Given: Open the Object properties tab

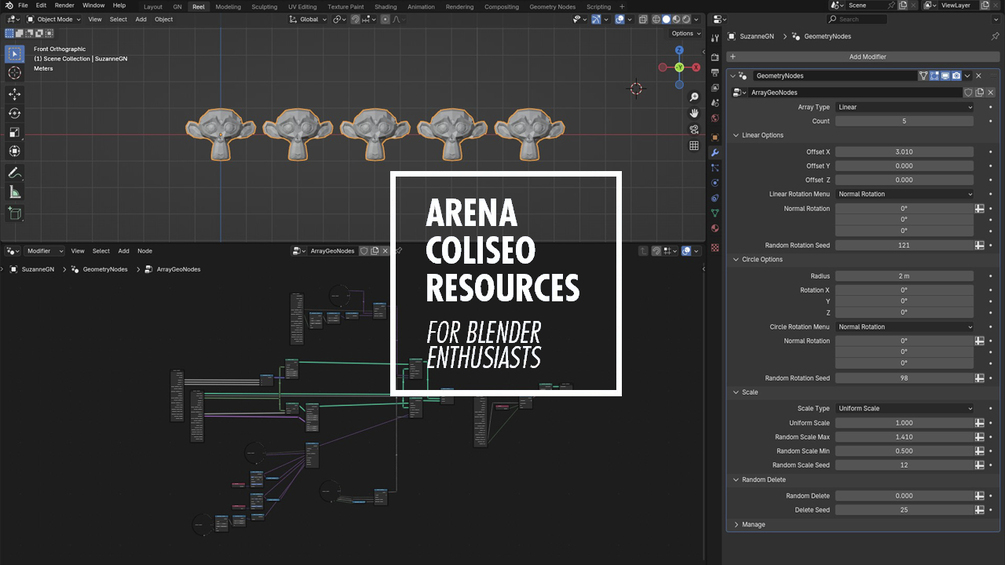Looking at the screenshot, I should pos(715,137).
